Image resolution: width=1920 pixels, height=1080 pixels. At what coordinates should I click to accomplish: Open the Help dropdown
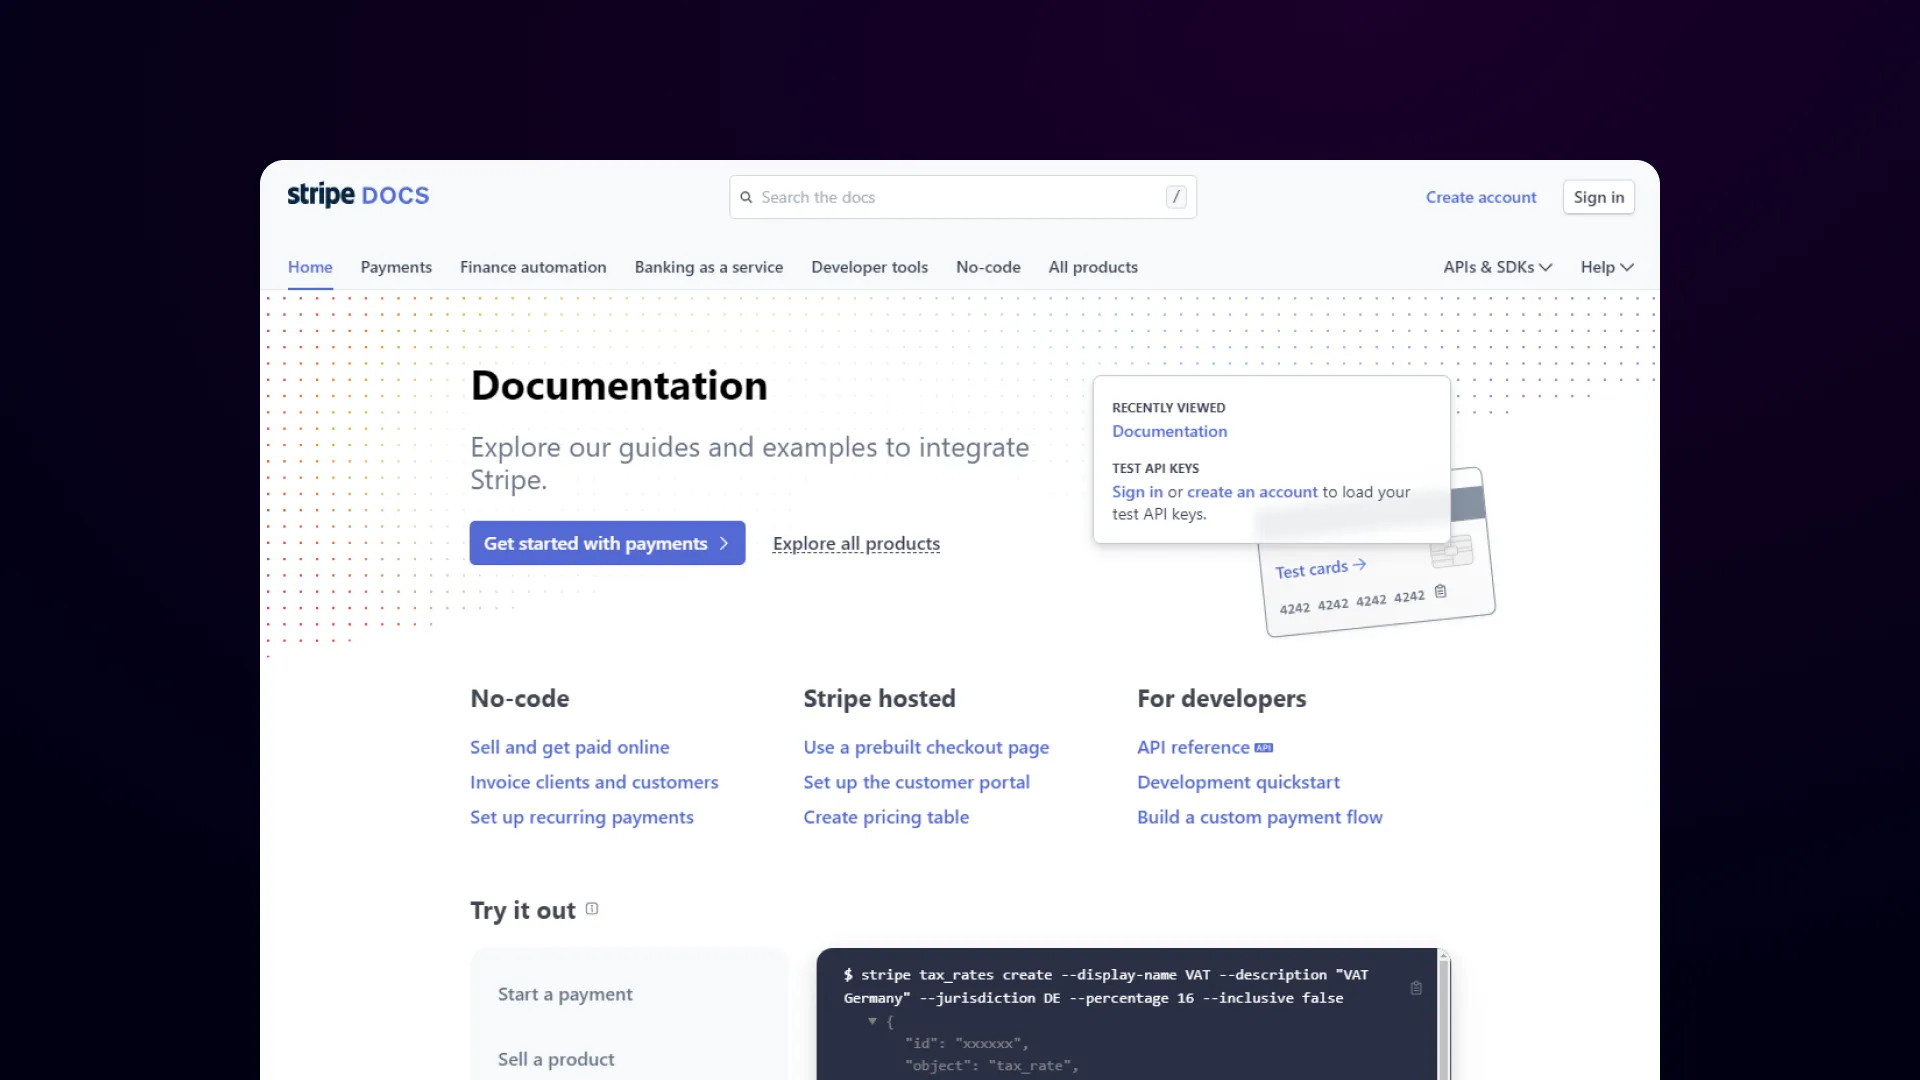[x=1605, y=267]
